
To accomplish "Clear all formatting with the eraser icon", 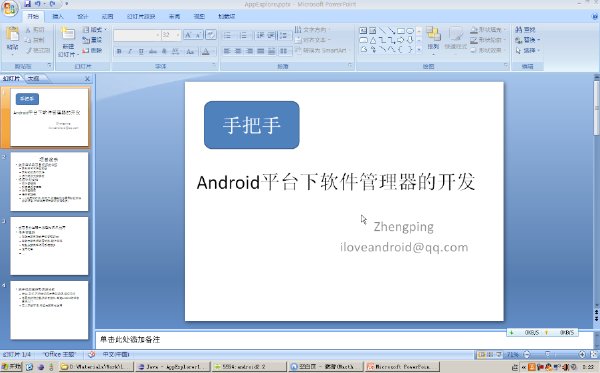I will [211, 35].
